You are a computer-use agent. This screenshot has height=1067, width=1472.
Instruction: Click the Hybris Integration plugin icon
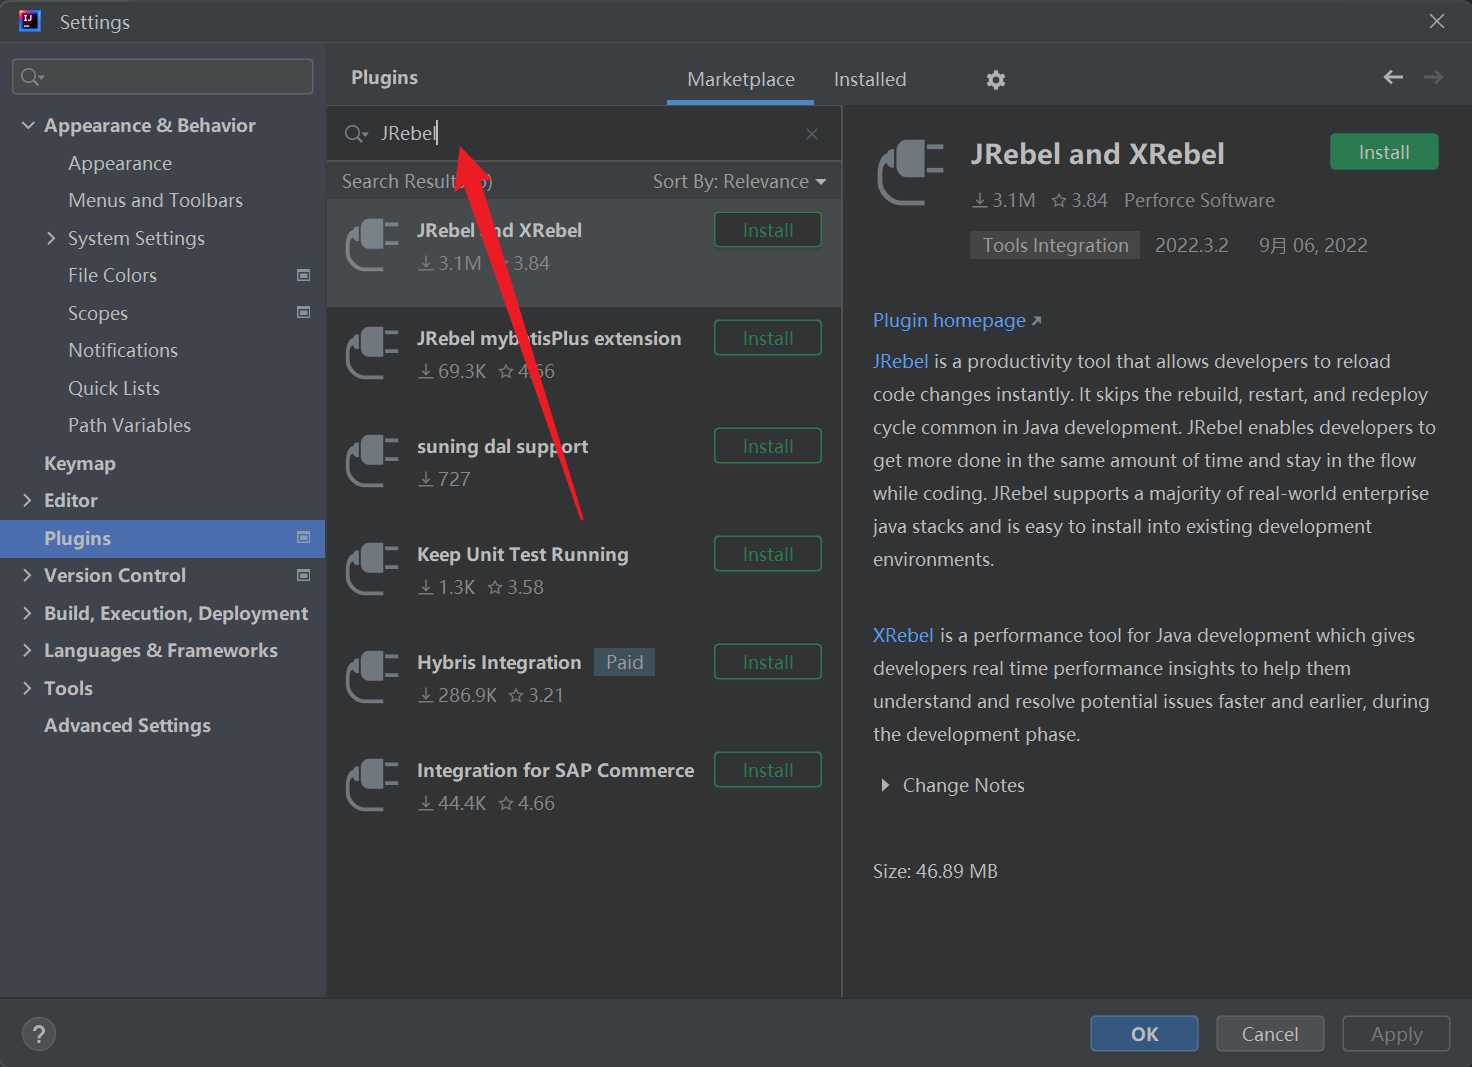372,678
